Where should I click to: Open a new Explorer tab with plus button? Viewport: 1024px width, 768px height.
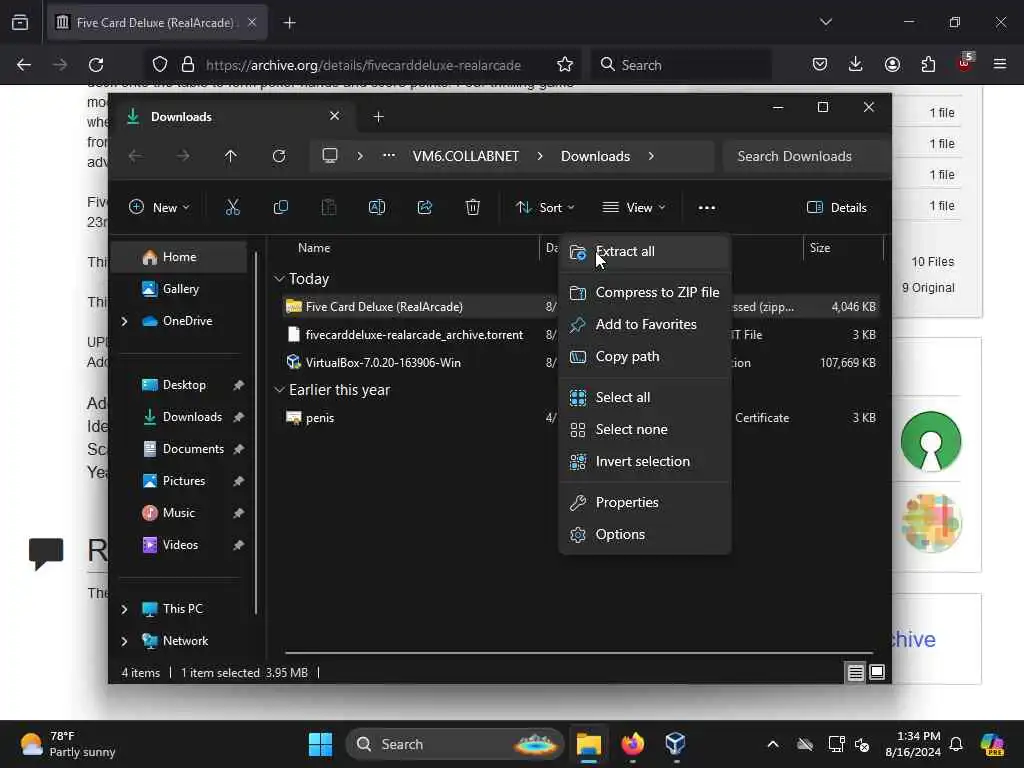378,117
